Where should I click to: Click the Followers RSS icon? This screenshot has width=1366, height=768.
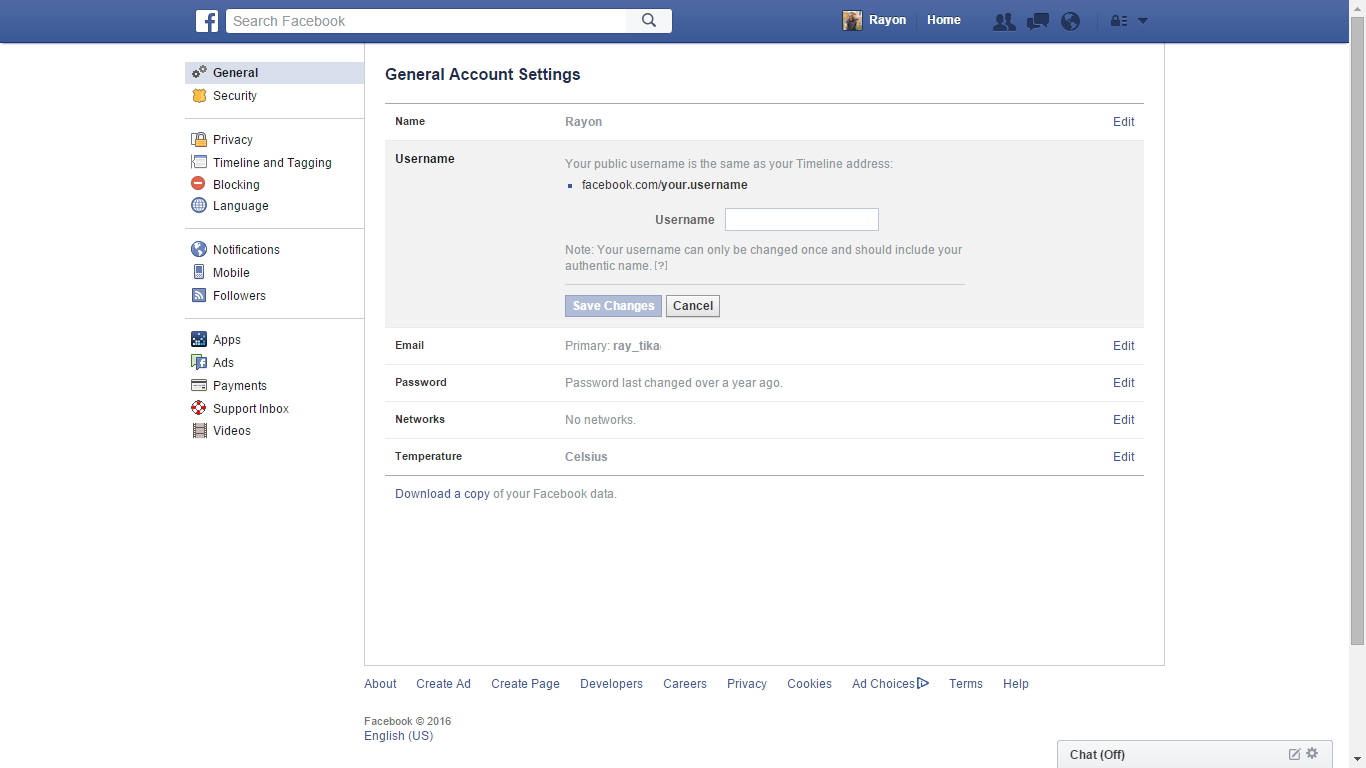[199, 295]
